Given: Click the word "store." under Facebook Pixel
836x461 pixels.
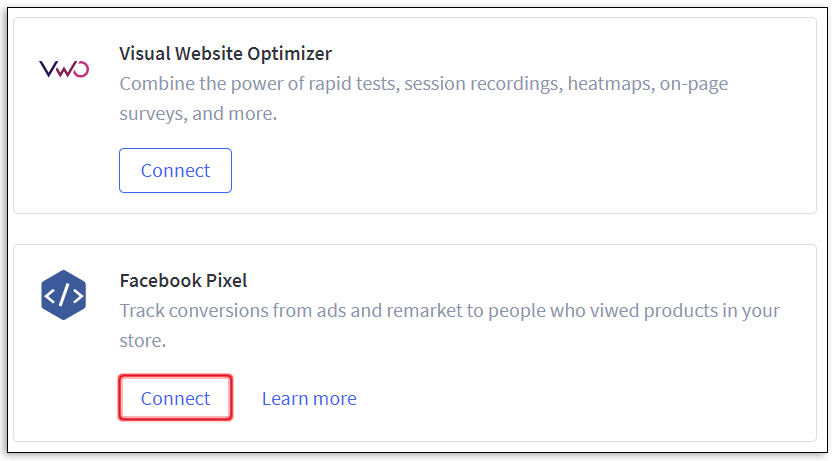Looking at the screenshot, I should pos(143,342).
